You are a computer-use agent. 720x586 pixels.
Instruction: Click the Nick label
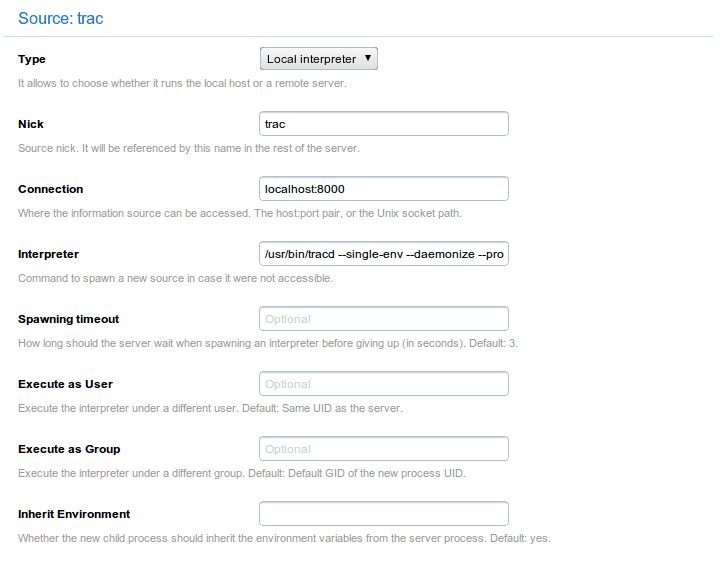31,125
